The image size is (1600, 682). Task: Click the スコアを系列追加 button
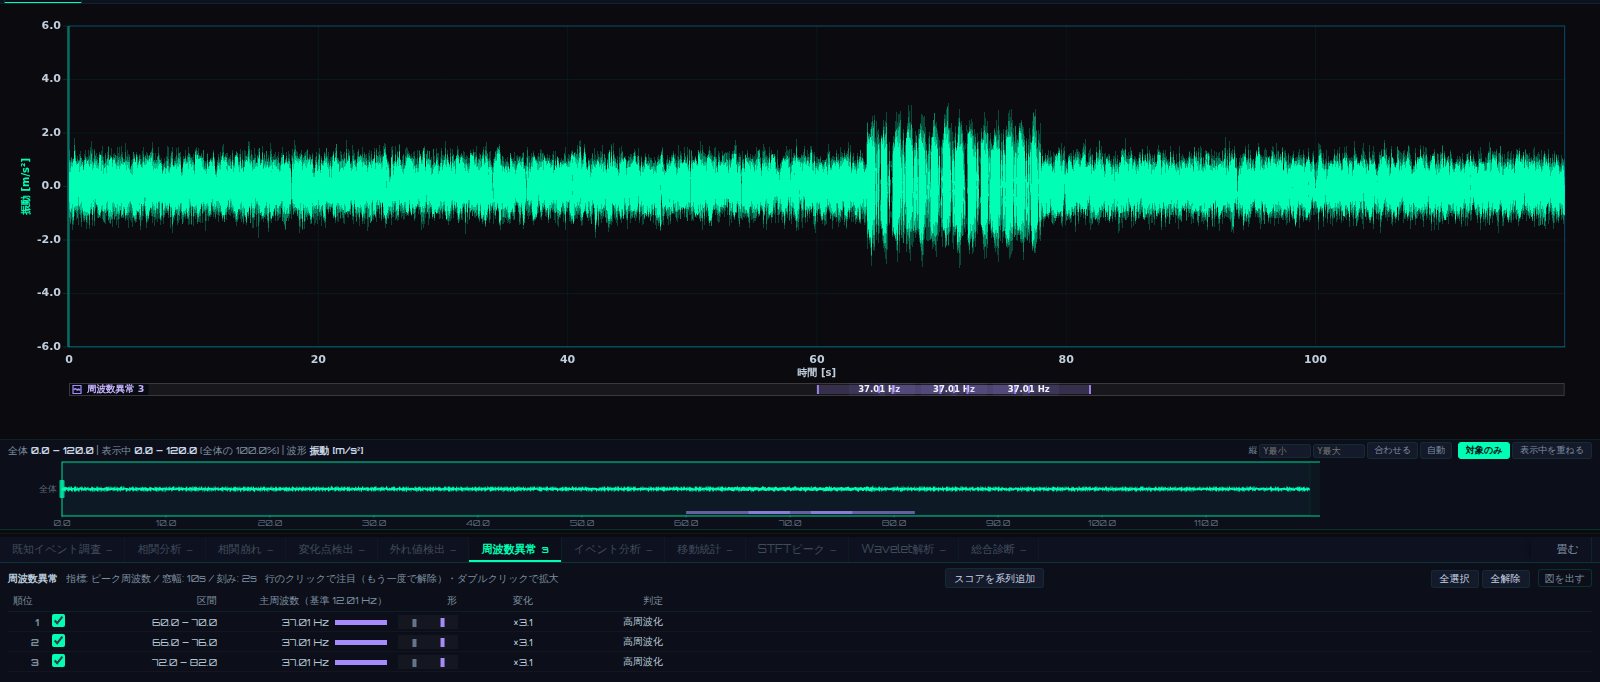(995, 579)
